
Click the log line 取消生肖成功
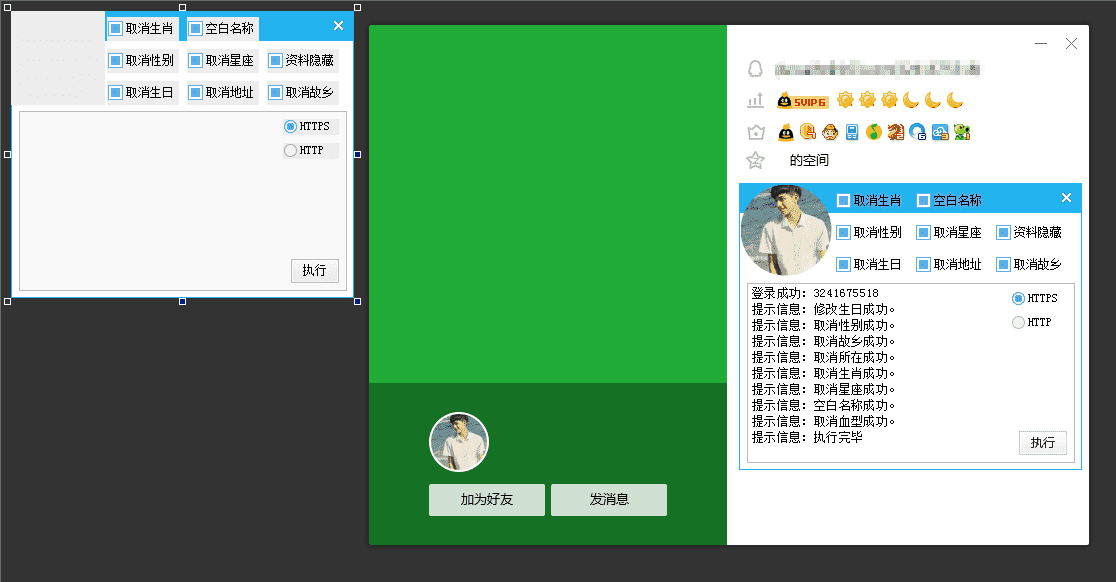pyautogui.click(x=823, y=374)
